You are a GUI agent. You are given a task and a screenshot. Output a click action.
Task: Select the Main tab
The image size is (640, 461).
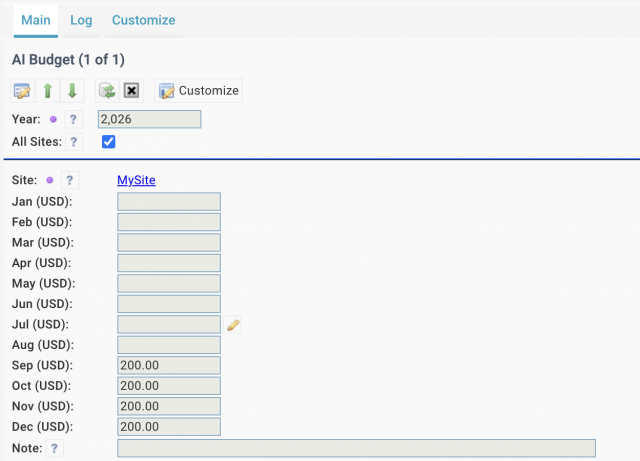pos(36,20)
